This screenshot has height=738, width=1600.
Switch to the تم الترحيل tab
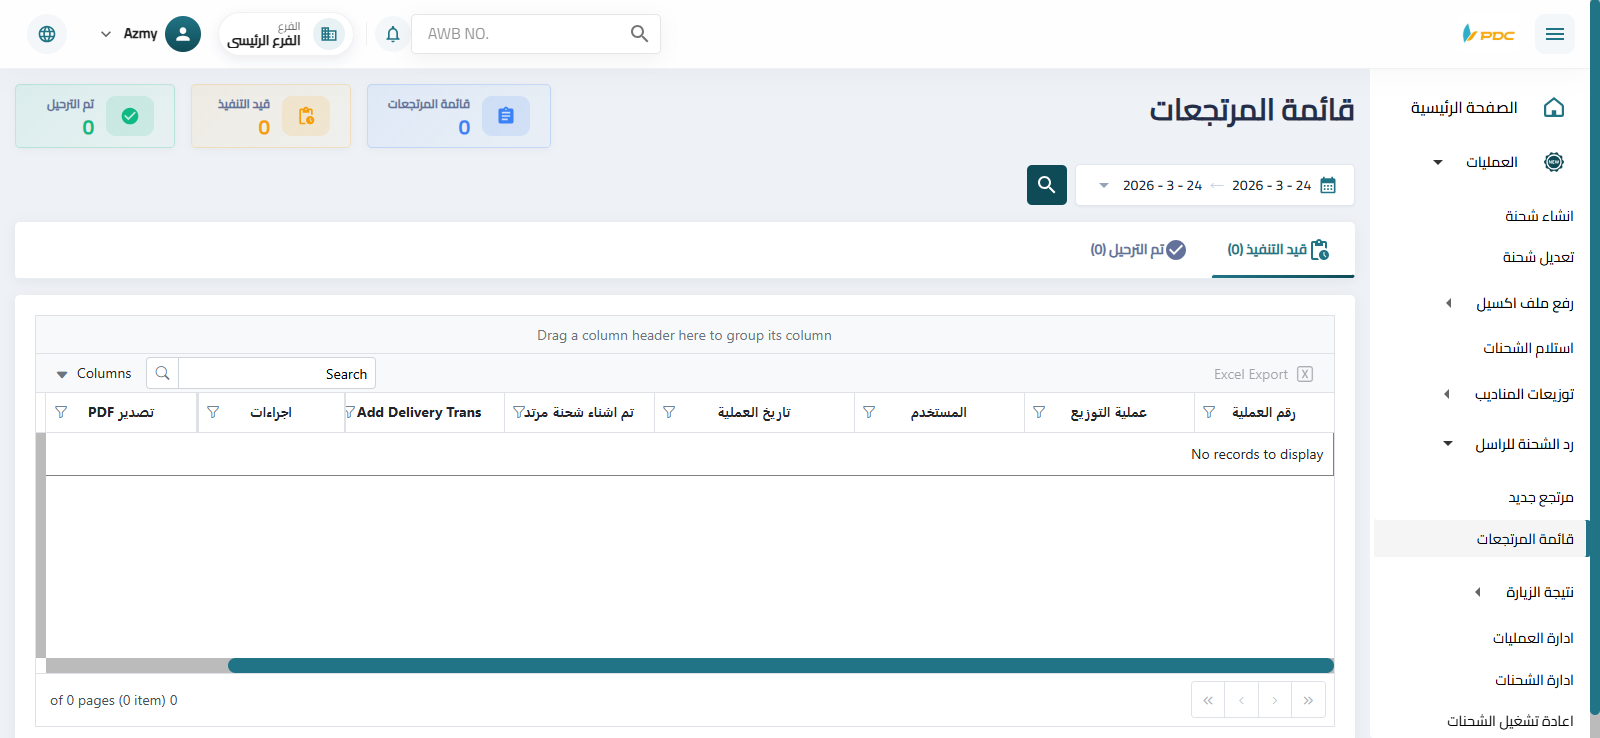click(1137, 250)
